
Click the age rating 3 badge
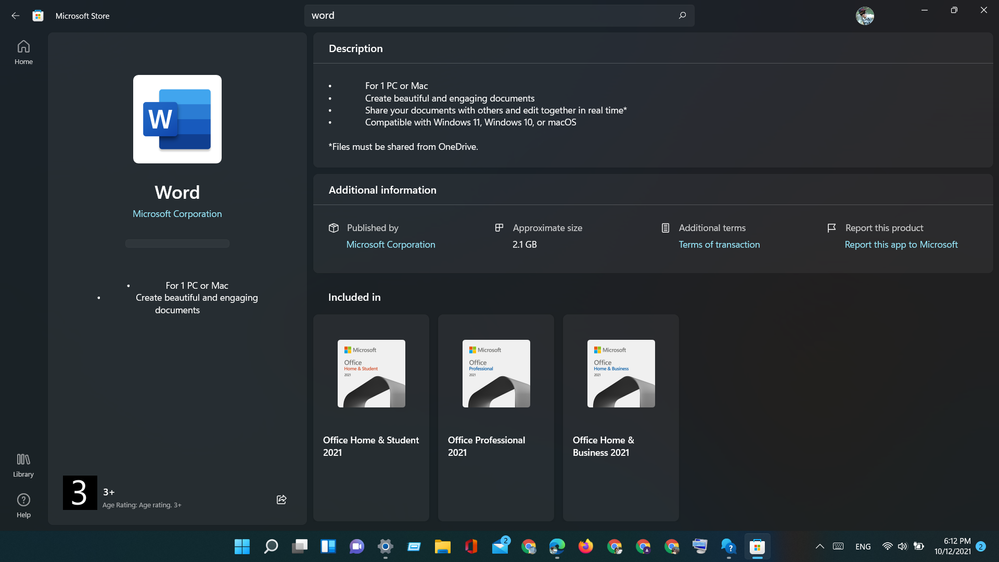80,493
